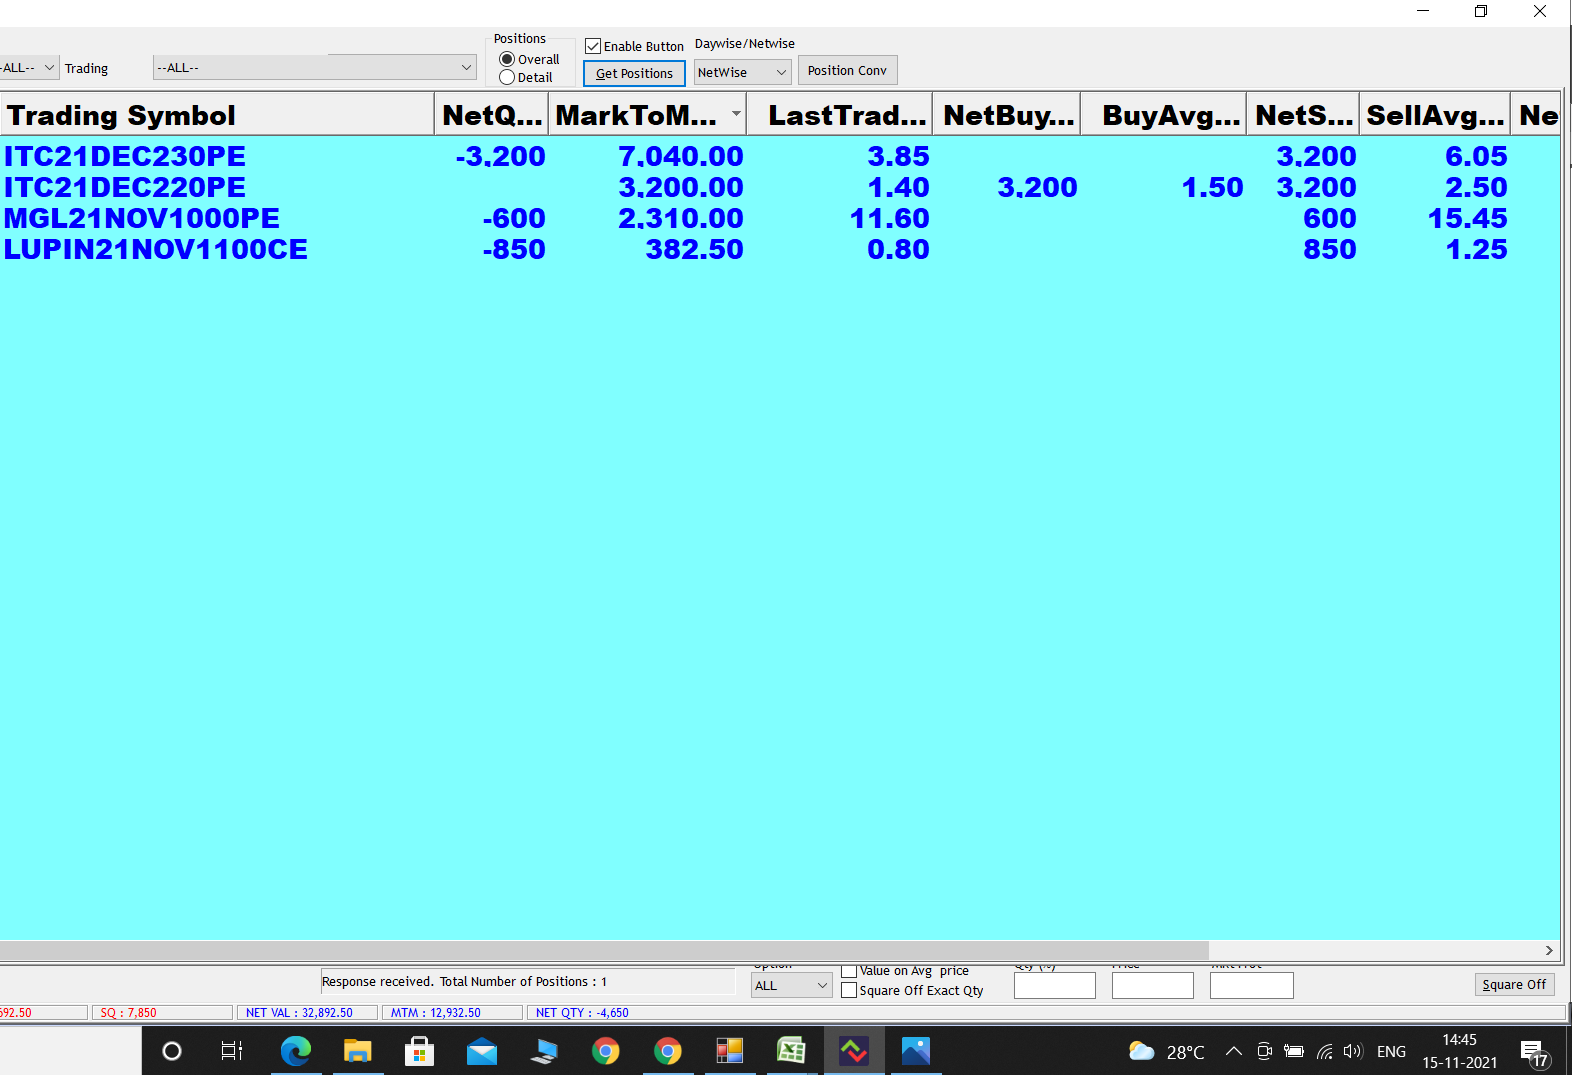Click horizontal scrollbar right arrow

1549,950
